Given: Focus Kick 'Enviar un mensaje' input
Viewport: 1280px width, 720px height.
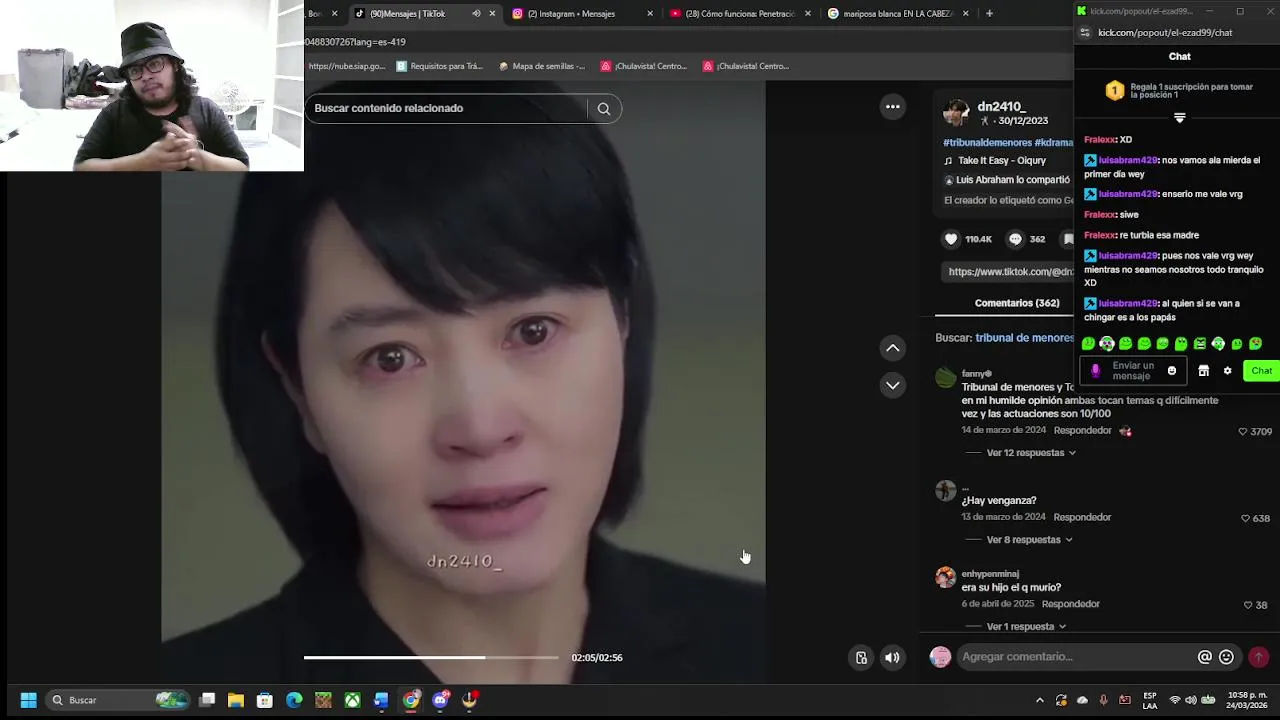Looking at the screenshot, I should pos(1132,371).
